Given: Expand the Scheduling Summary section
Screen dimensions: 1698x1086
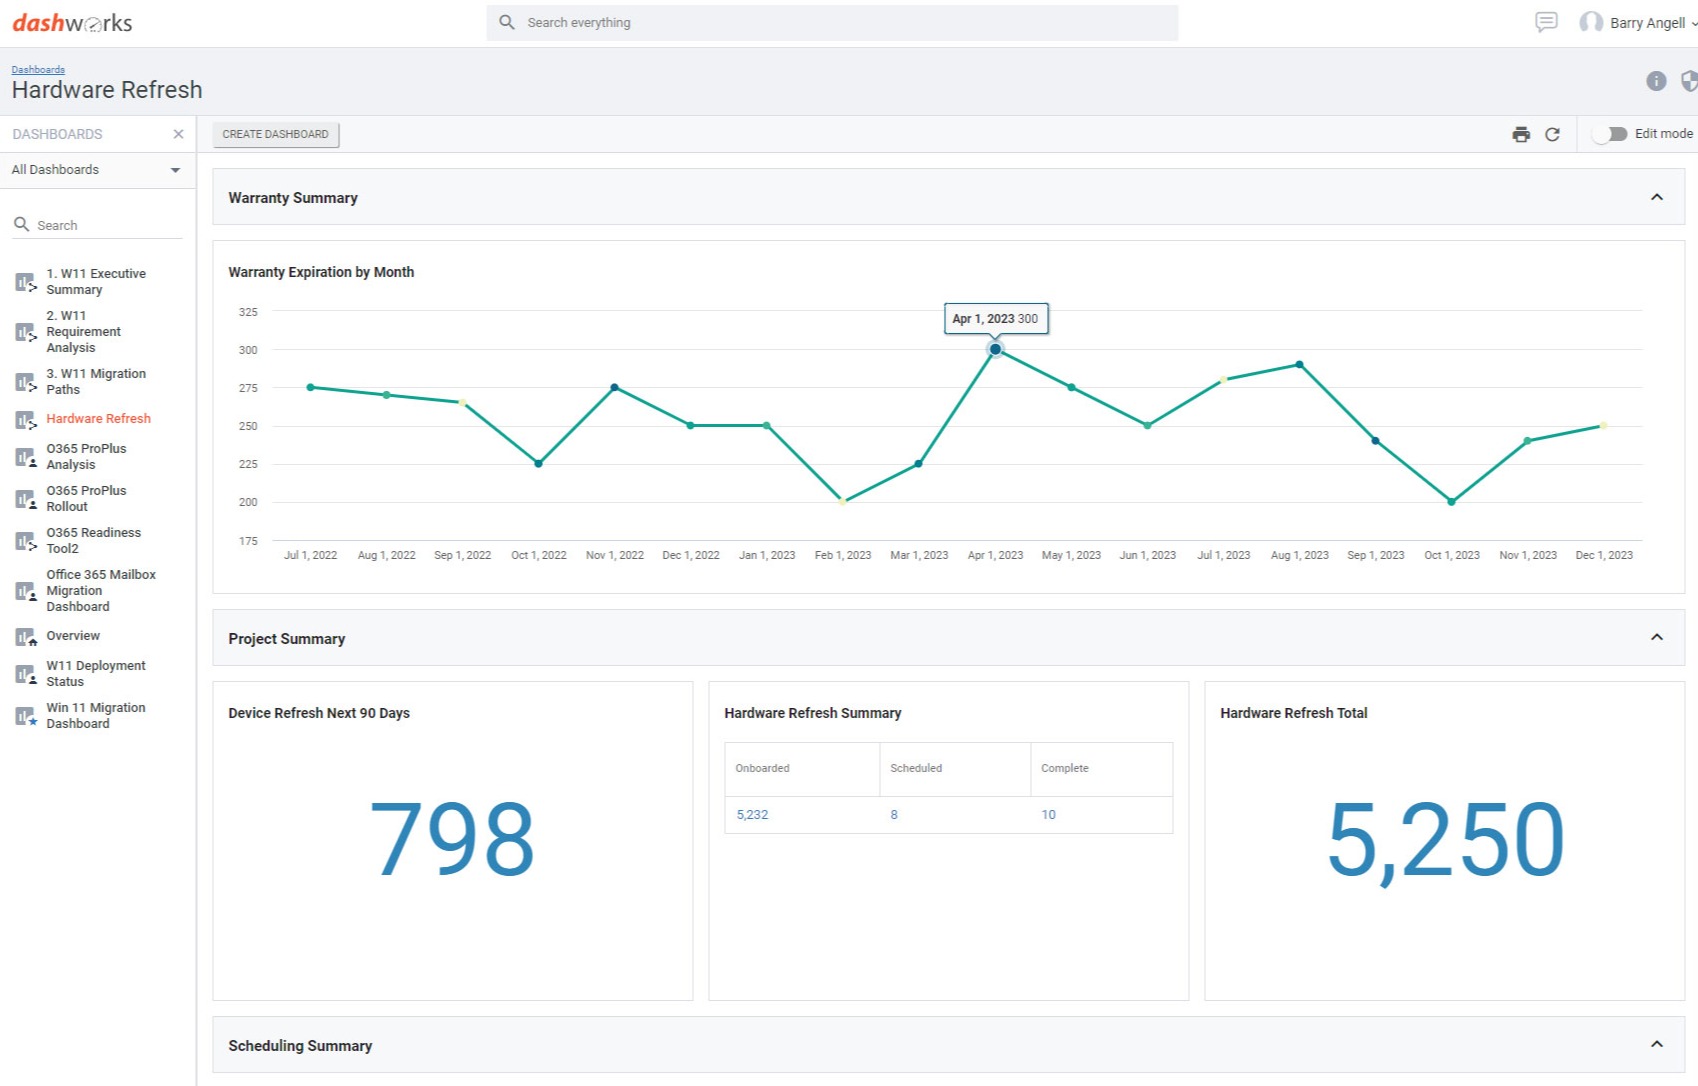Looking at the screenshot, I should 1657,1045.
